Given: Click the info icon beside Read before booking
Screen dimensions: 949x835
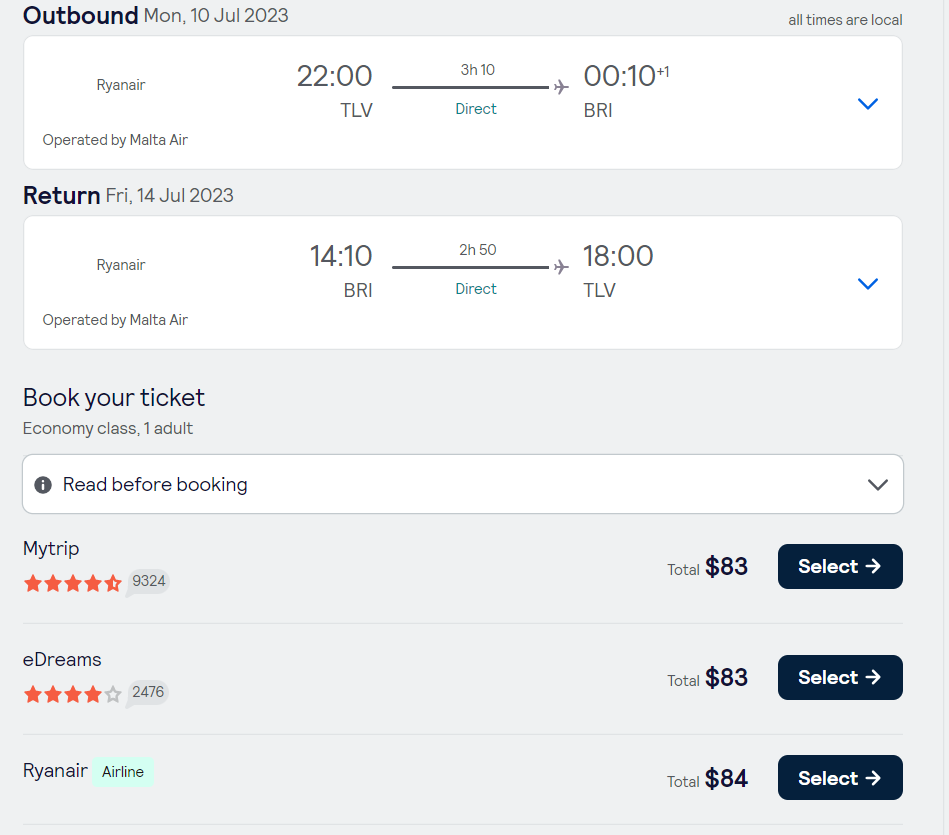Looking at the screenshot, I should (x=43, y=485).
